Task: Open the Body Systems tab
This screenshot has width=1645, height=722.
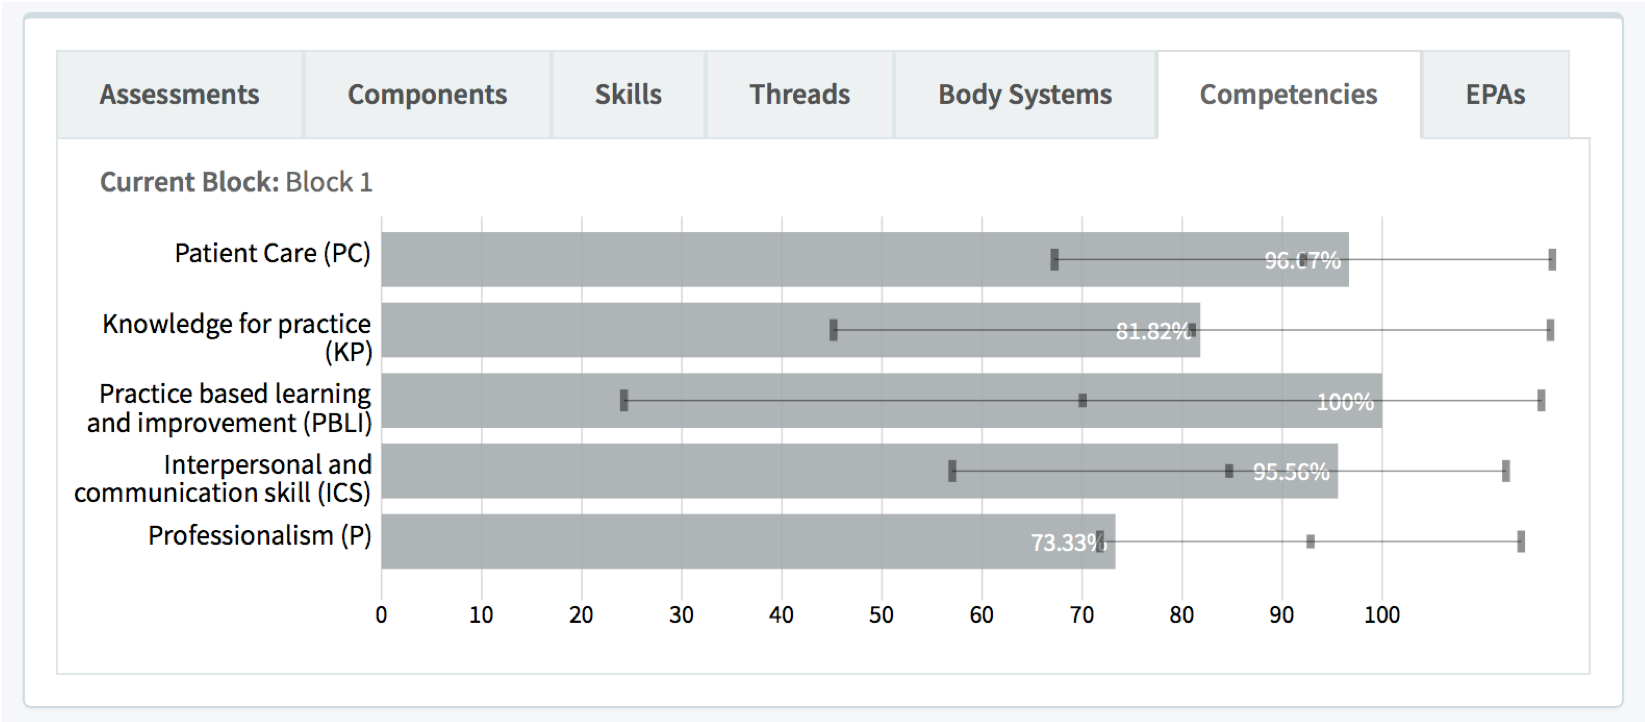Action: coord(1025,95)
